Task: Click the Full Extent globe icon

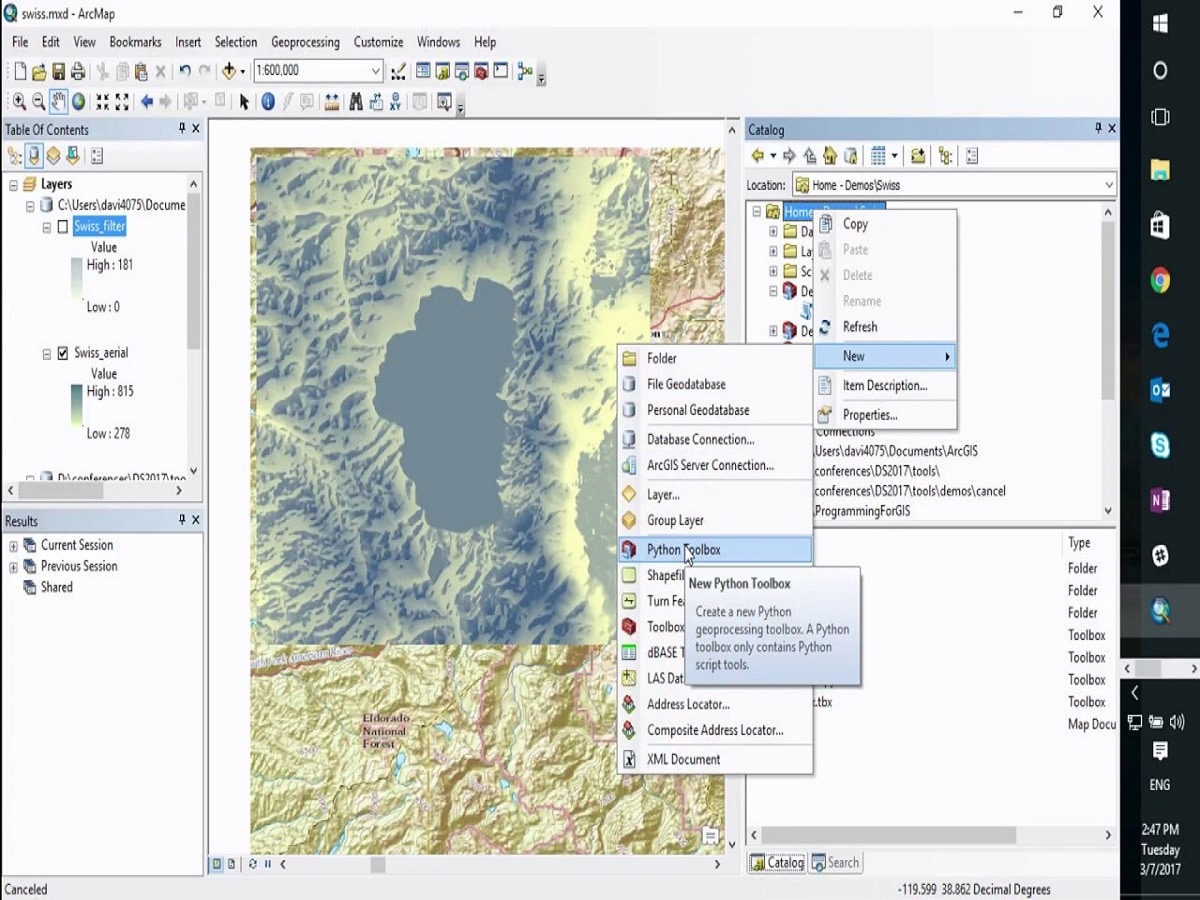Action: point(78,101)
